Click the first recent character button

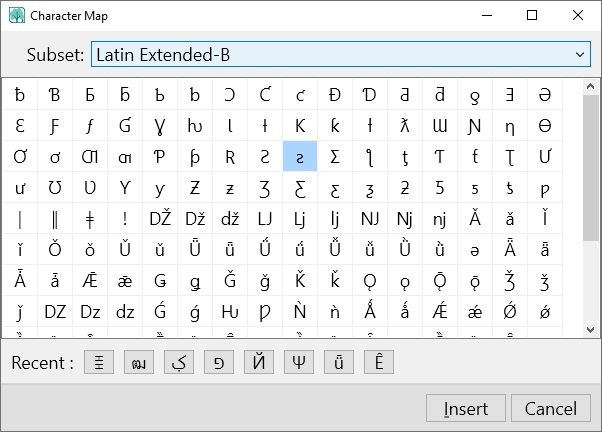pos(99,362)
